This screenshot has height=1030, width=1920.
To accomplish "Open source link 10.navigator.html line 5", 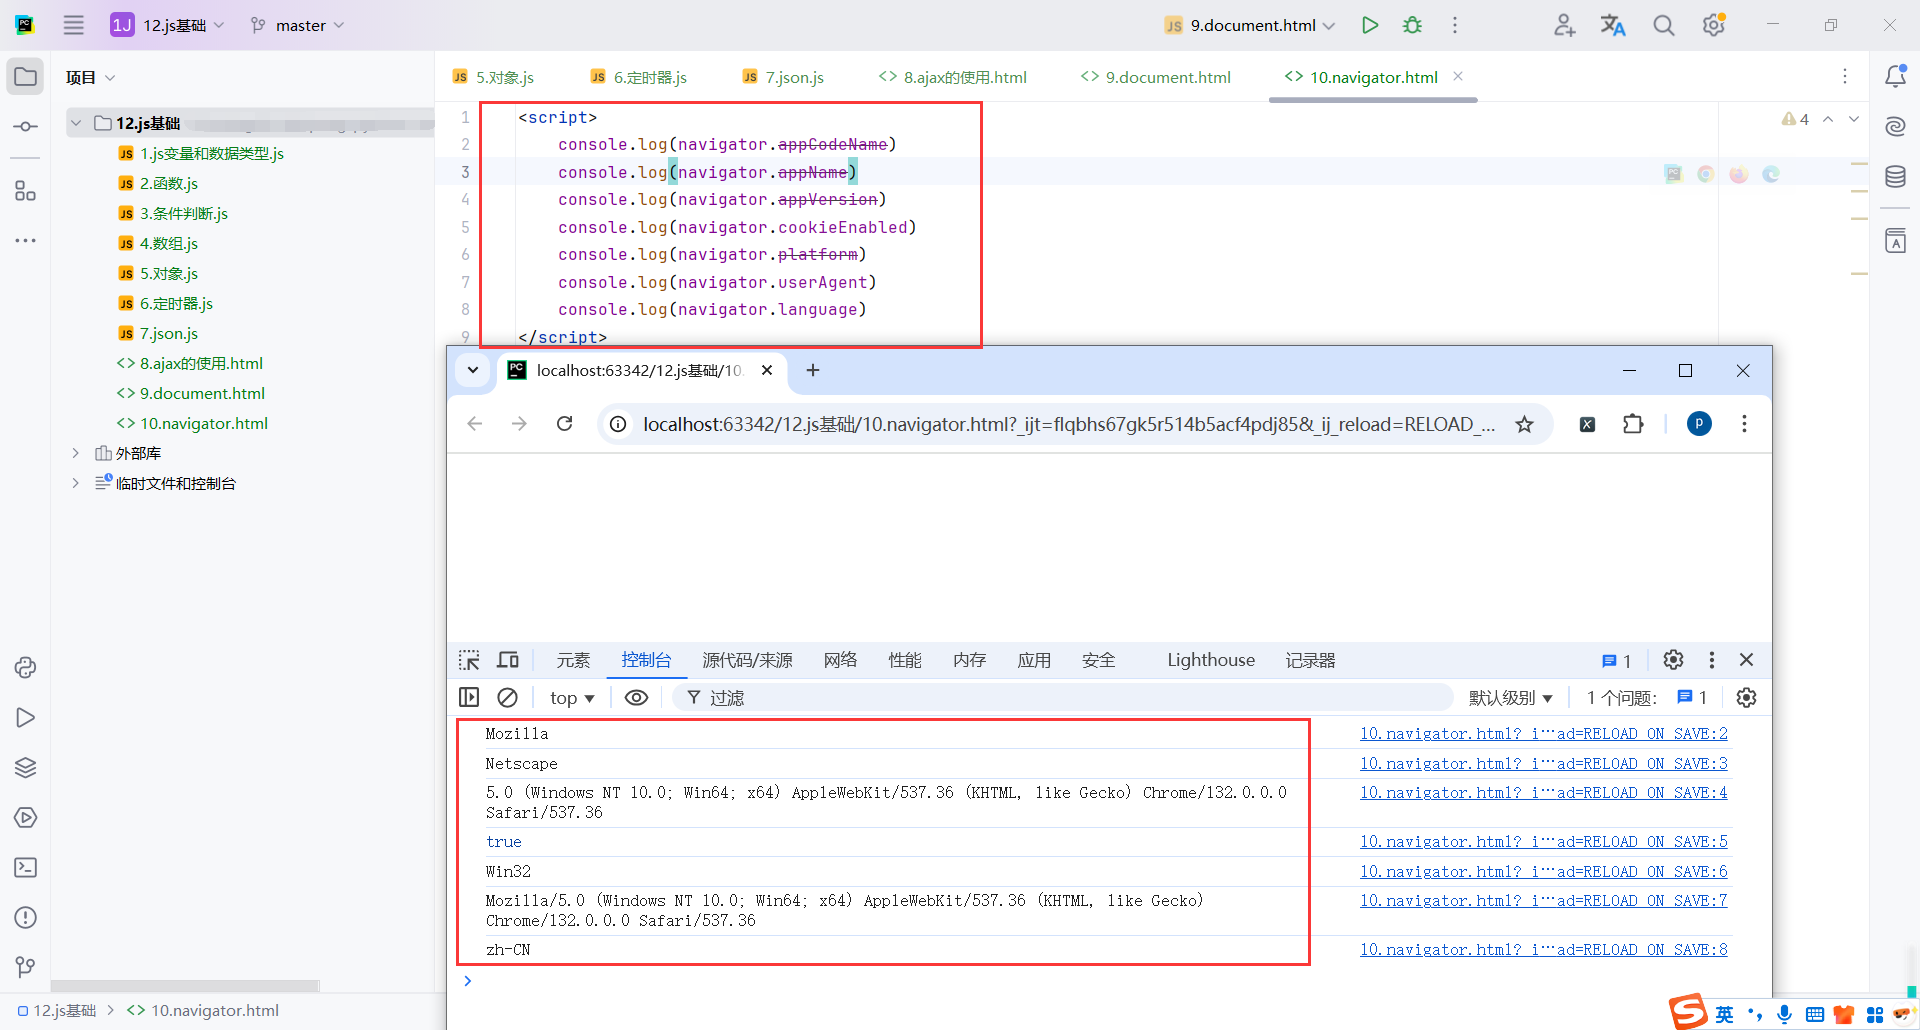I will pyautogui.click(x=1543, y=842).
